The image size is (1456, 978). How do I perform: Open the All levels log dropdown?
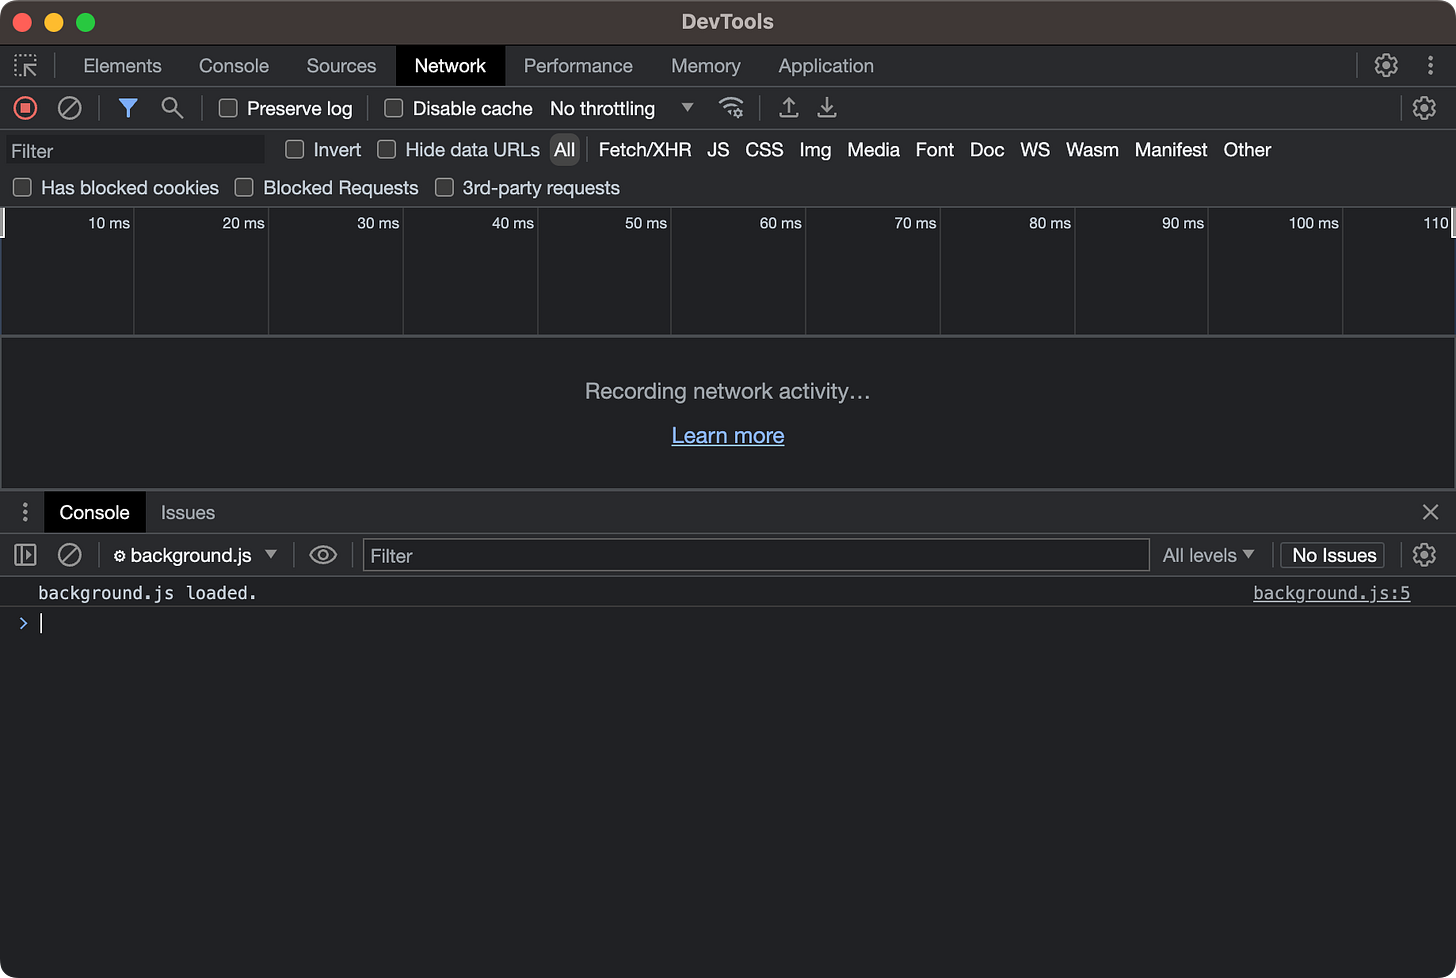(x=1208, y=555)
